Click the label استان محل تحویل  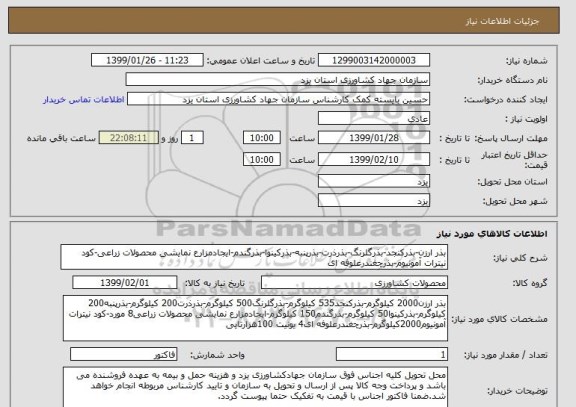pyautogui.click(x=512, y=182)
